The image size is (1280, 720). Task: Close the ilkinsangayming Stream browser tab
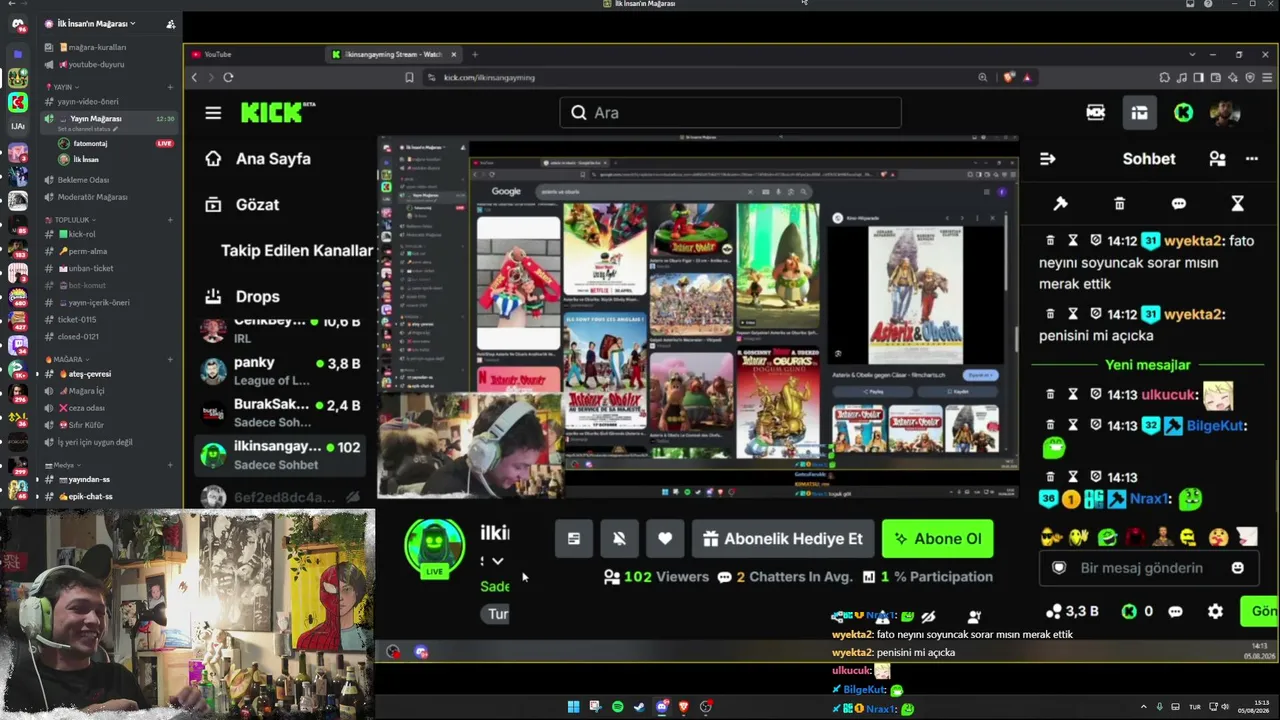(453, 54)
